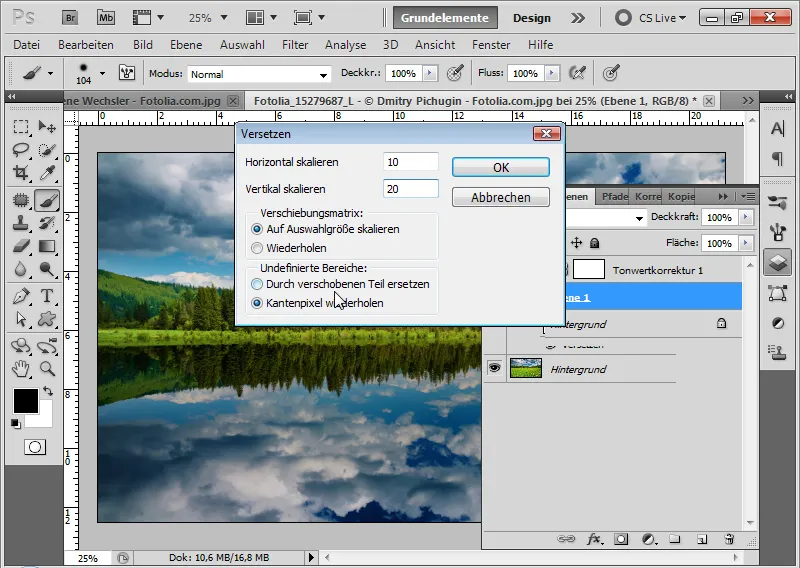Select the History Brush tool

(x=47, y=223)
